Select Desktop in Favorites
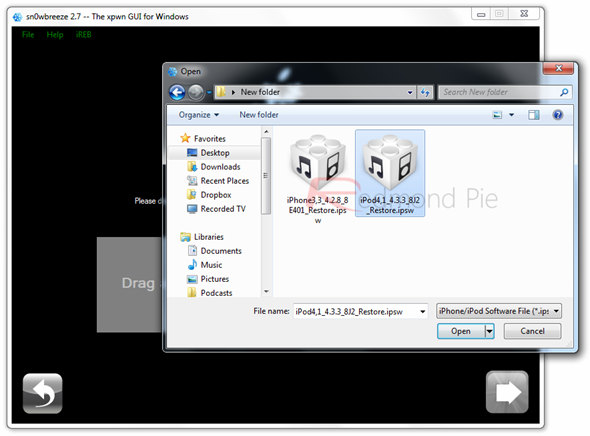Viewport: 590px width, 436px height. (208, 153)
